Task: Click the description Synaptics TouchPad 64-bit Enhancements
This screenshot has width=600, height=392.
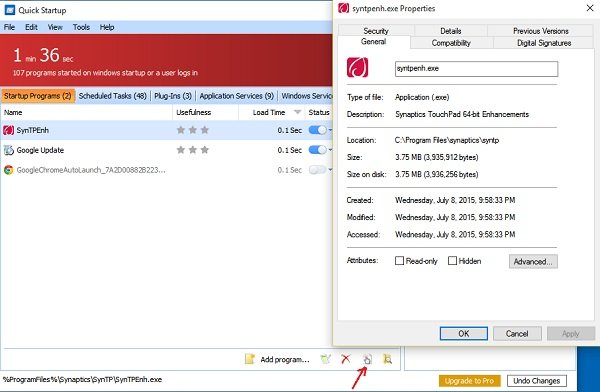Action: point(462,114)
